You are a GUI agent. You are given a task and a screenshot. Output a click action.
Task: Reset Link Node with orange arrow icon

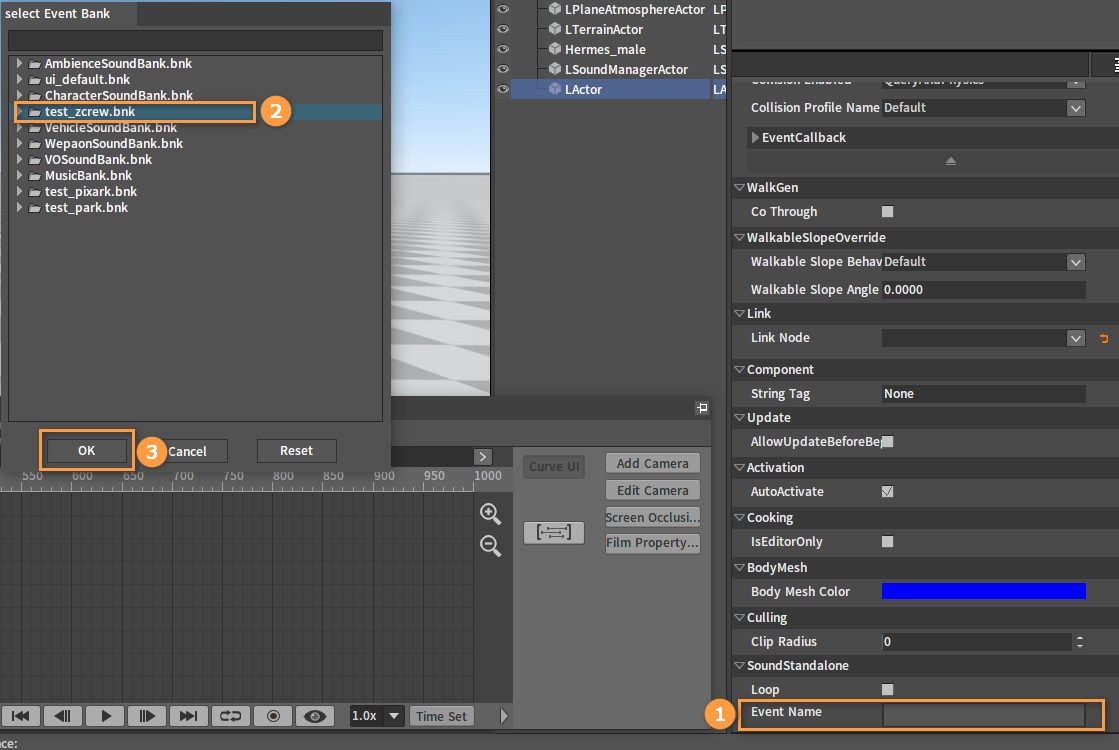(x=1104, y=338)
